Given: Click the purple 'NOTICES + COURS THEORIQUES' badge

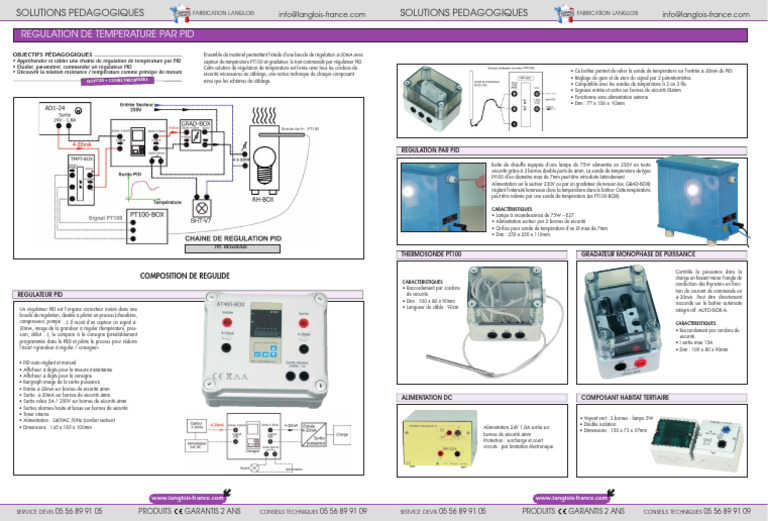Looking at the screenshot, I should pyautogui.click(x=118, y=80).
